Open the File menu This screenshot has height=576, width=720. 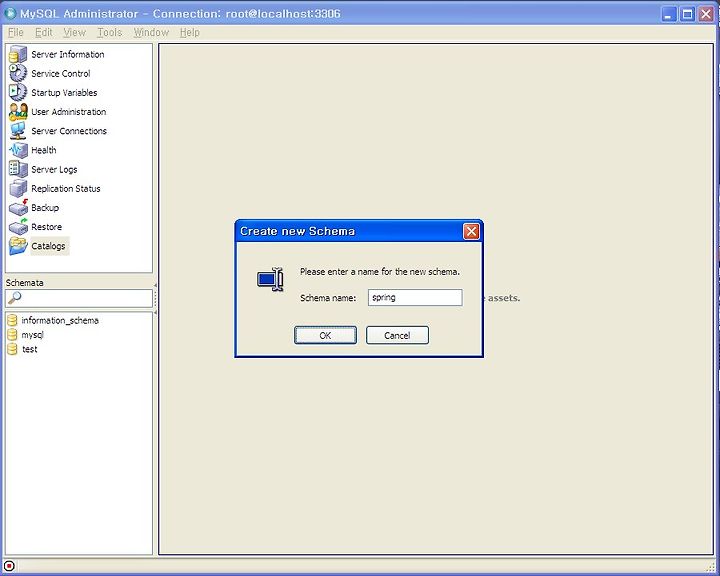(x=16, y=33)
